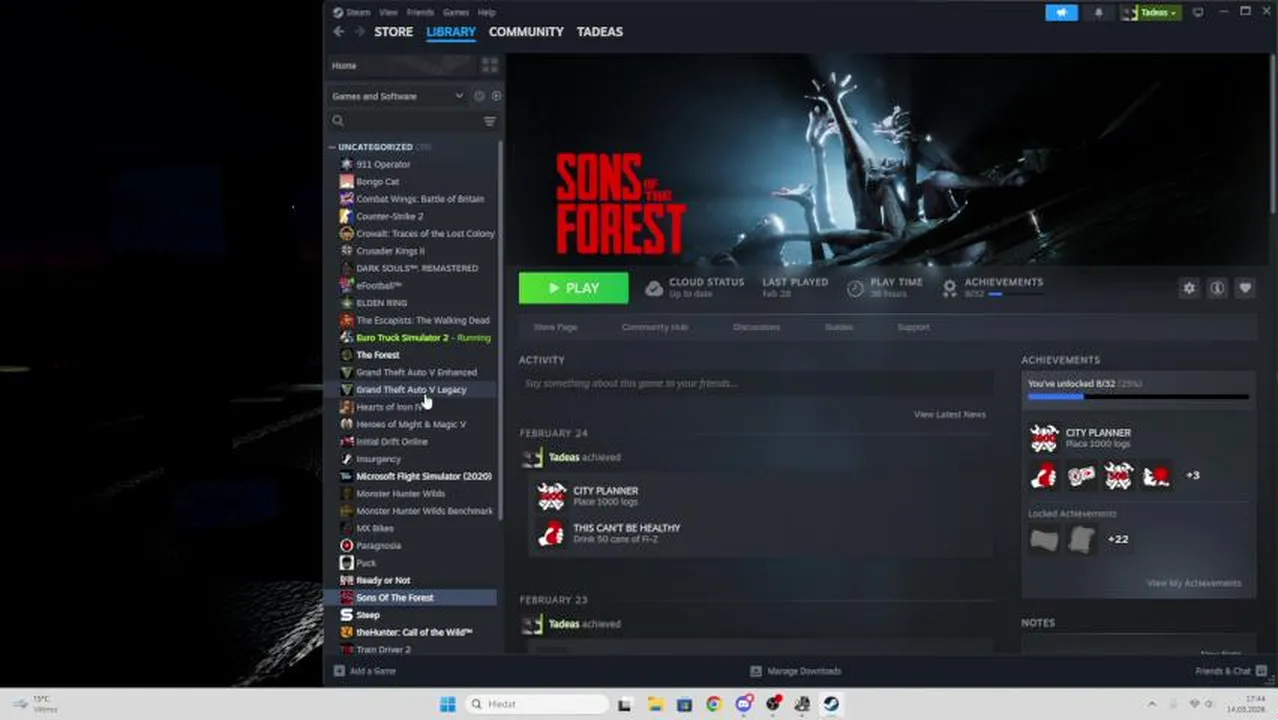Toggle the recent activity clock filter
Viewport: 1278px width, 720px height.
(479, 96)
